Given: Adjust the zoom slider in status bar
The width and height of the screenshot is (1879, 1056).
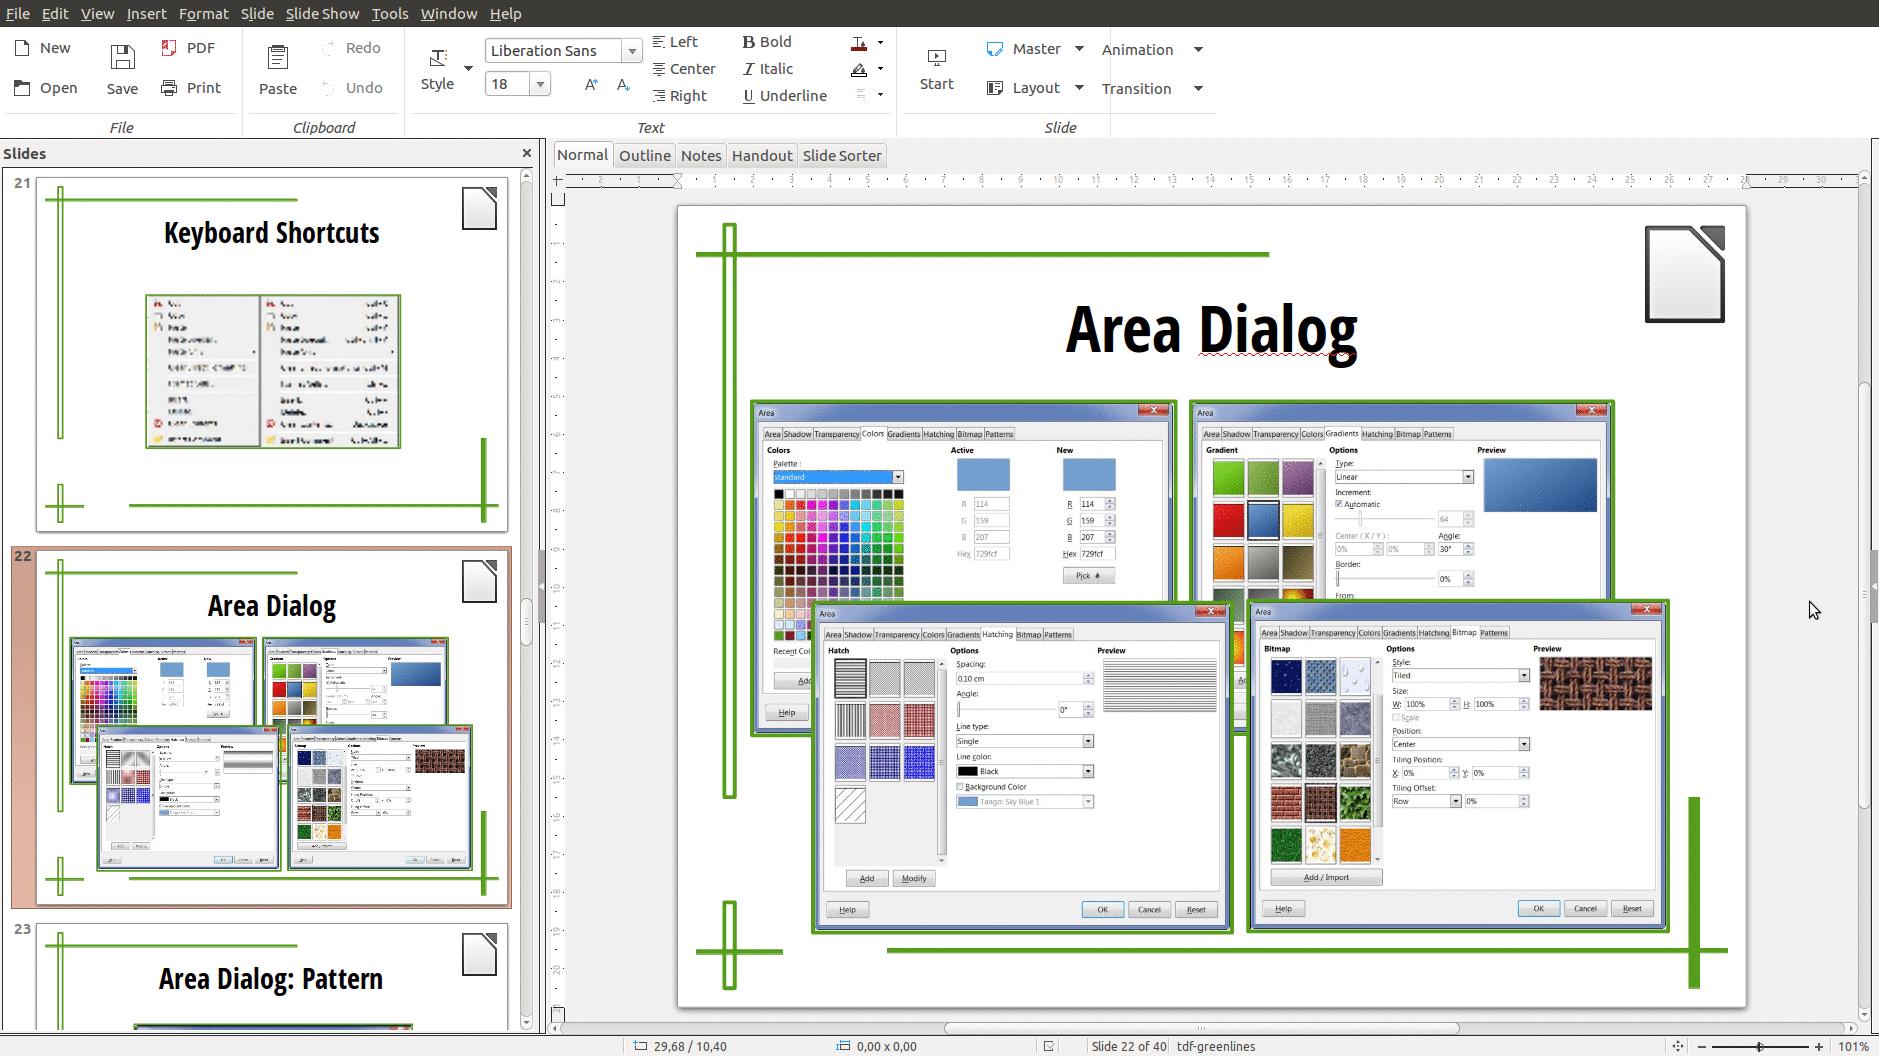Looking at the screenshot, I should click(1760, 1046).
